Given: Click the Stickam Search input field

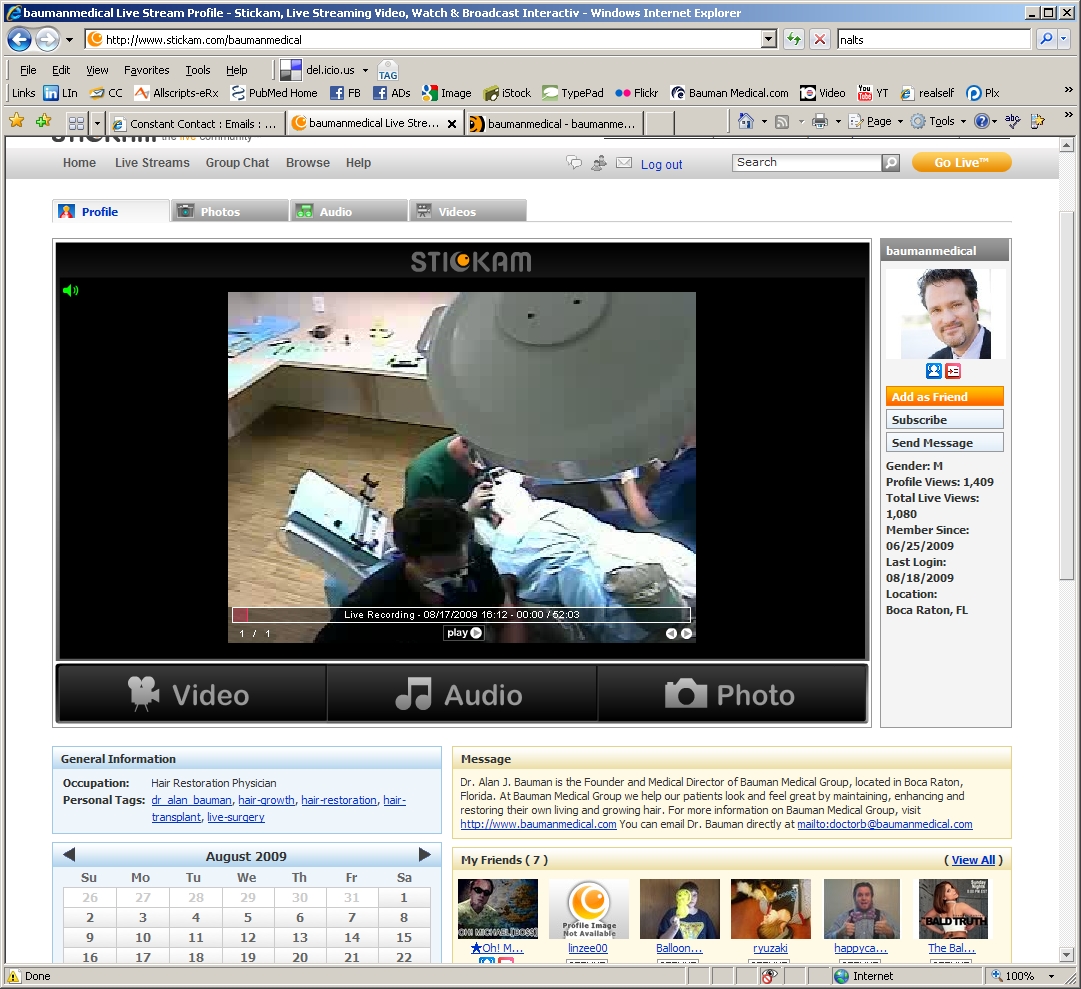Looking at the screenshot, I should pos(807,163).
